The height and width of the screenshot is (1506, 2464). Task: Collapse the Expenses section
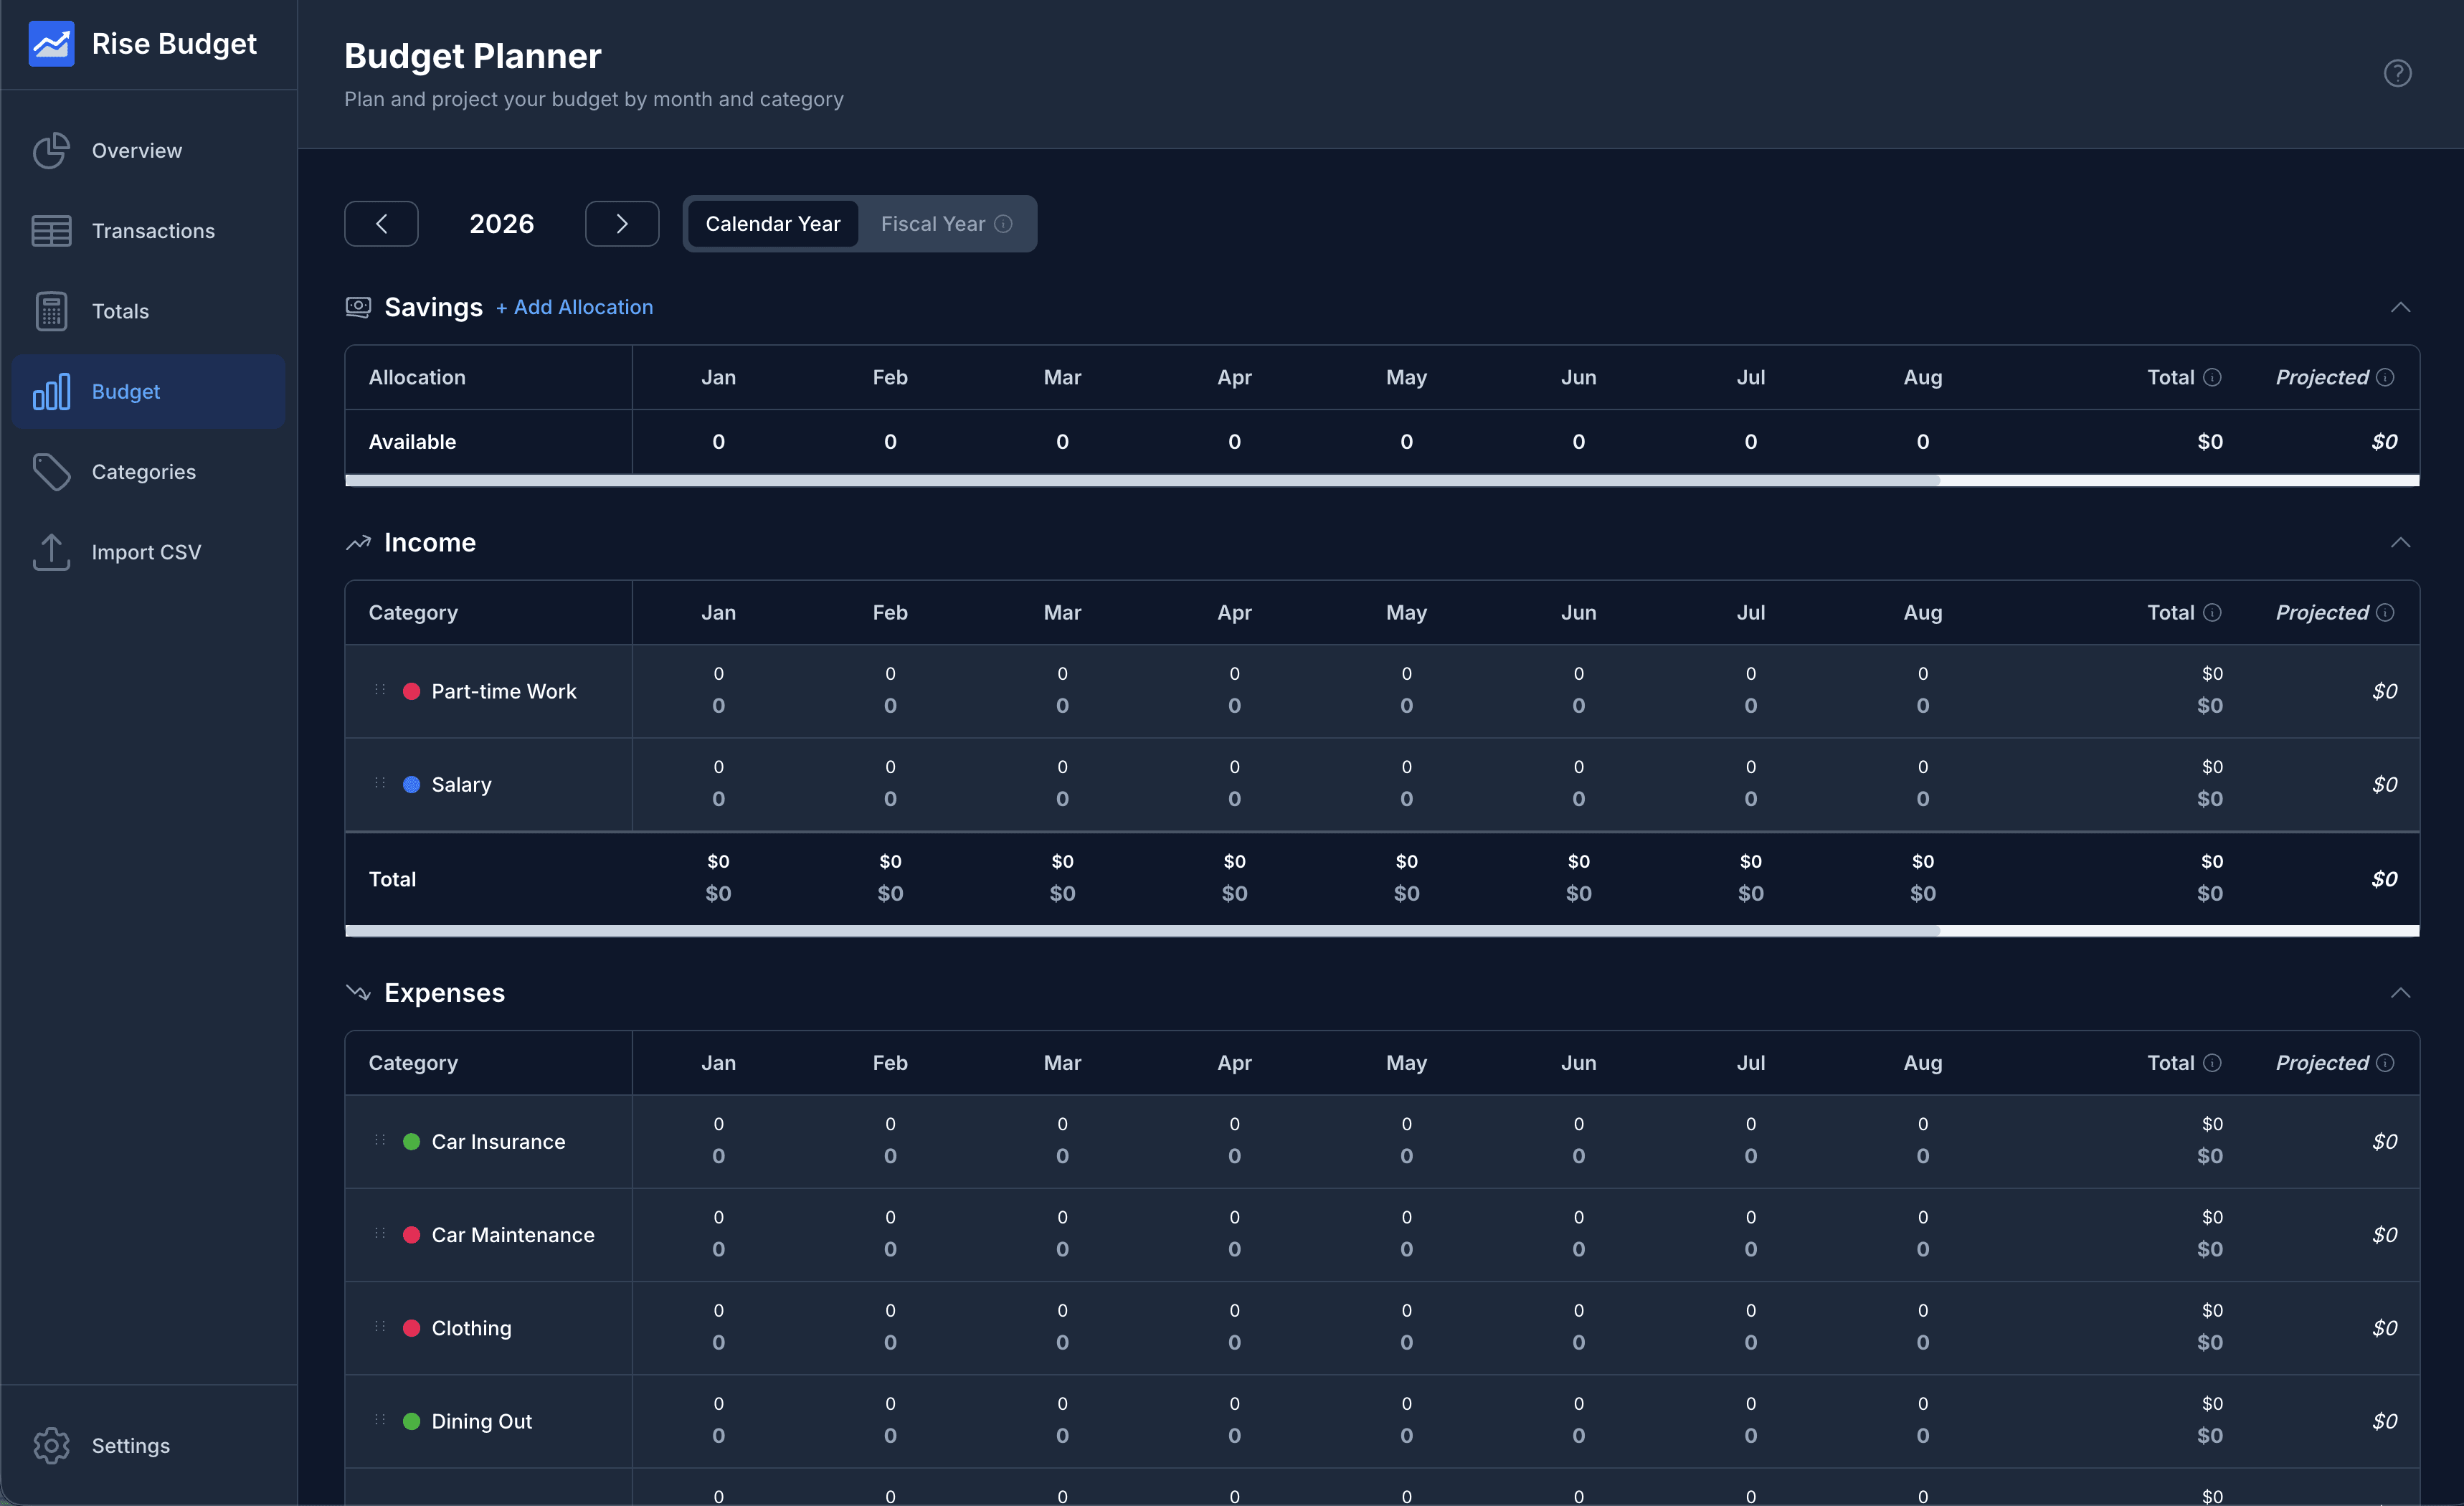point(2400,992)
